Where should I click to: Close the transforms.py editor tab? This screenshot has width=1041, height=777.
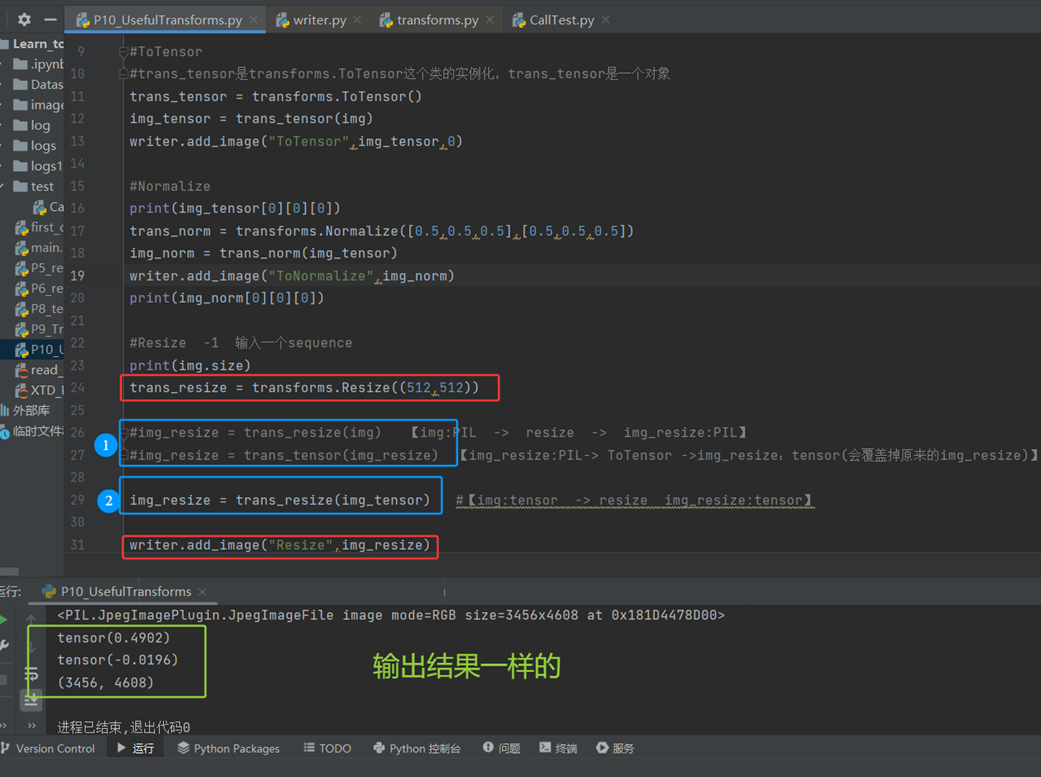pyautogui.click(x=490, y=20)
